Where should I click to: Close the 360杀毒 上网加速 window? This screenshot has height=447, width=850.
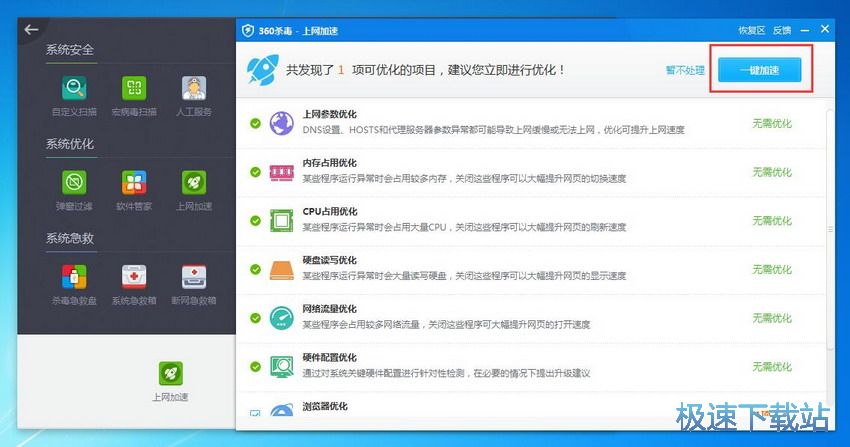point(825,29)
